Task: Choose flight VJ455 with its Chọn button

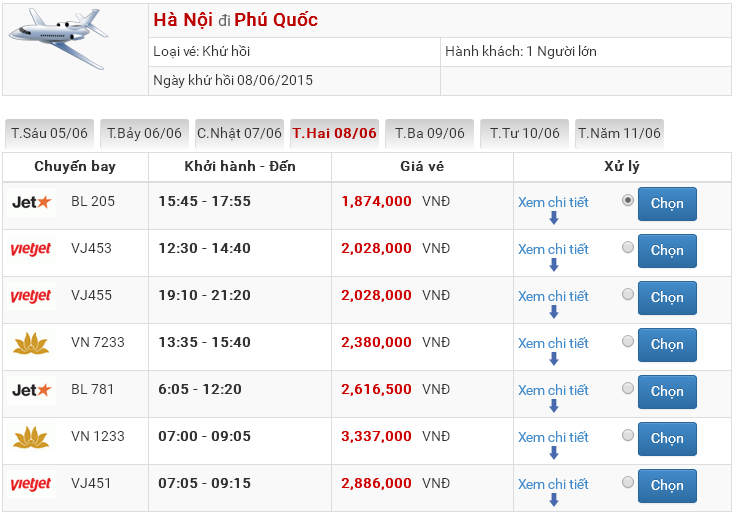Action: point(667,298)
